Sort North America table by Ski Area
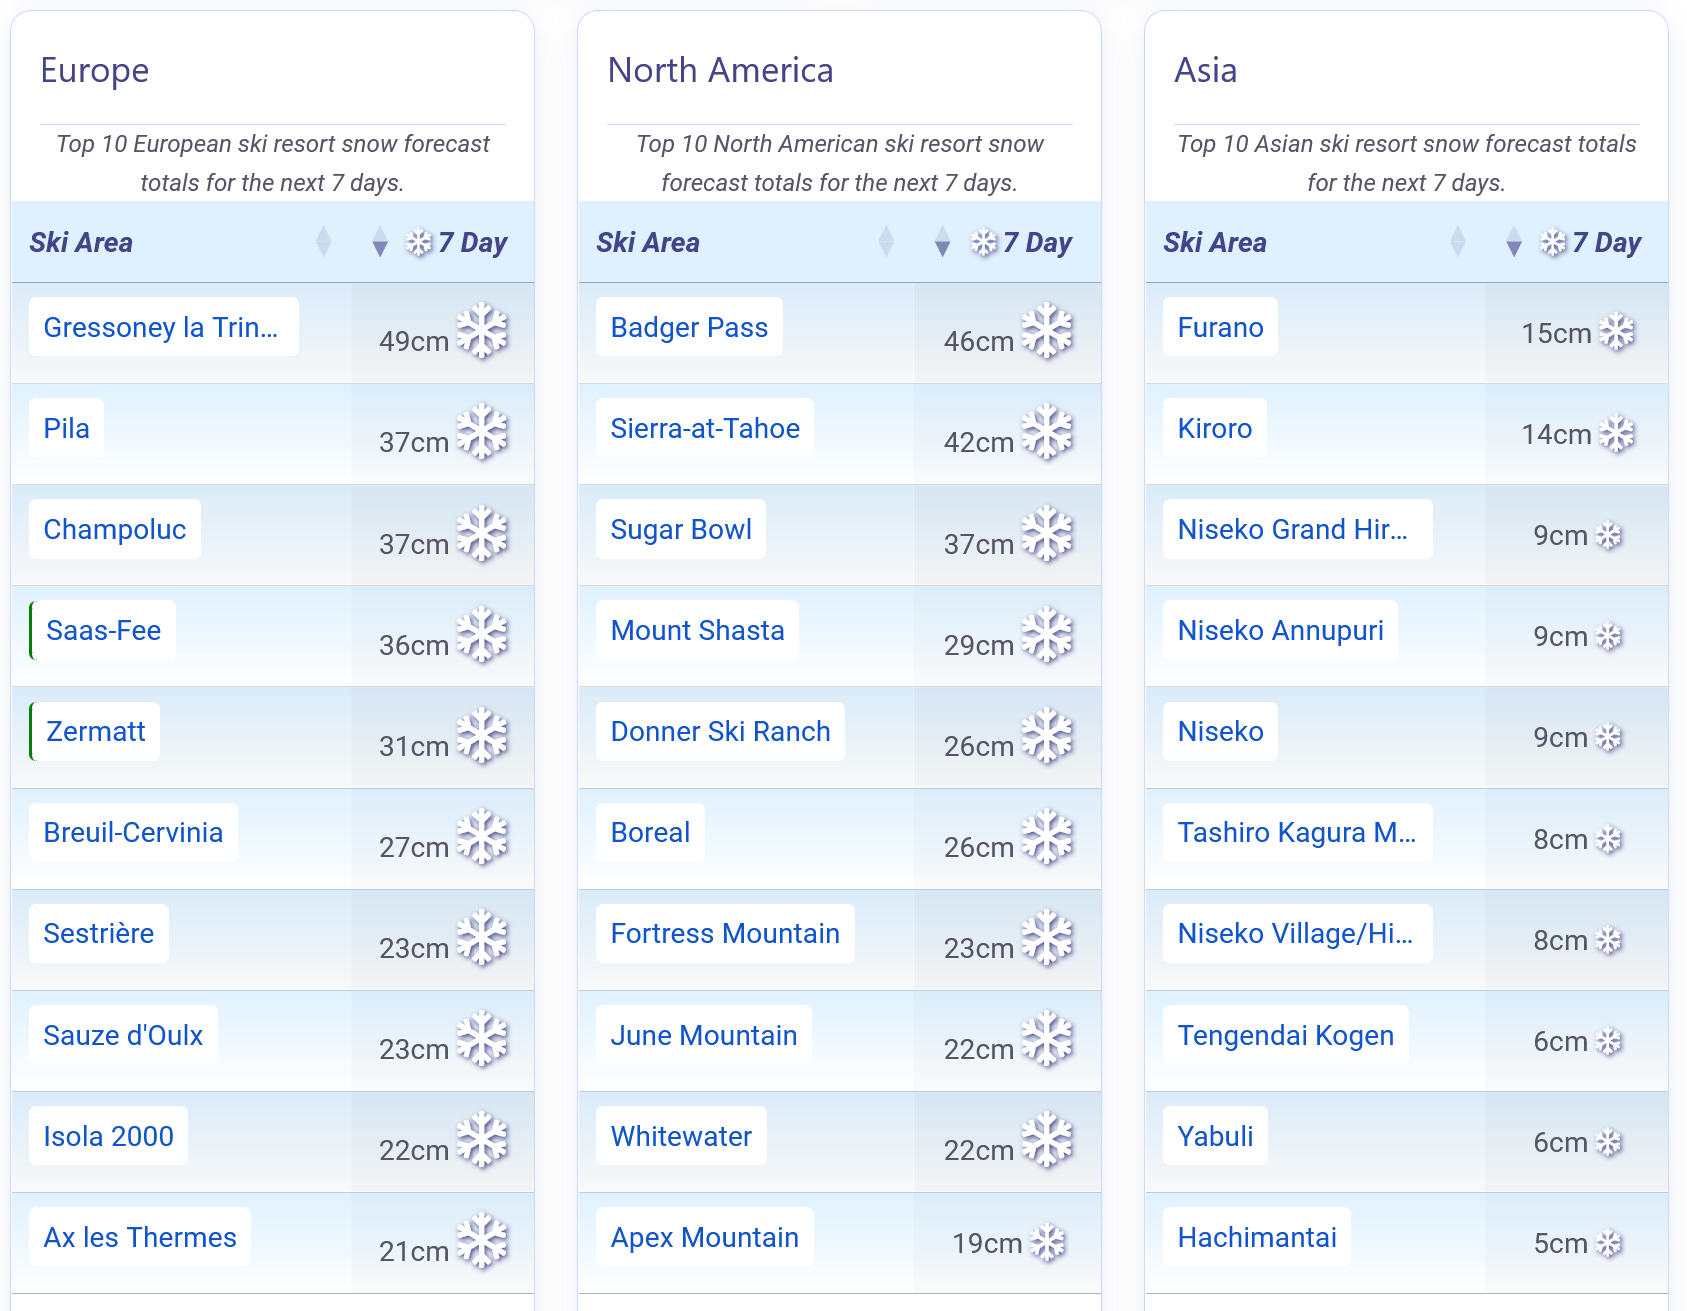This screenshot has width=1687, height=1311. coord(886,242)
